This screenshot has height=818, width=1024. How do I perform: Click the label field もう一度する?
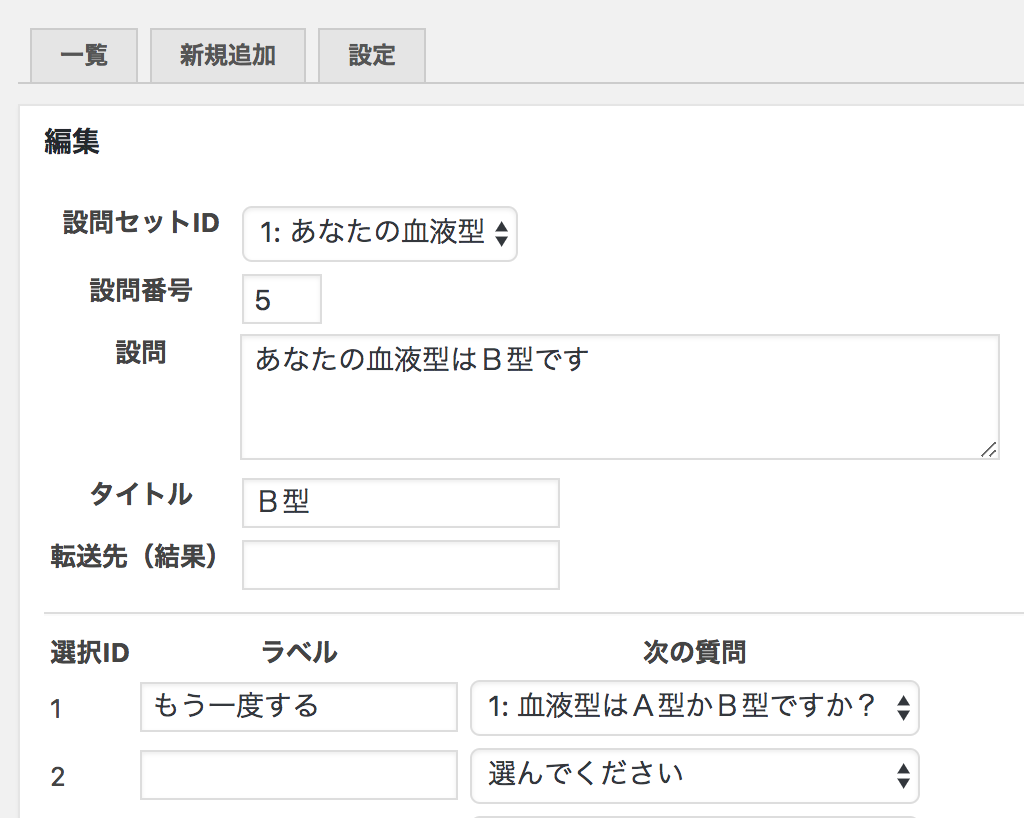[x=298, y=707]
